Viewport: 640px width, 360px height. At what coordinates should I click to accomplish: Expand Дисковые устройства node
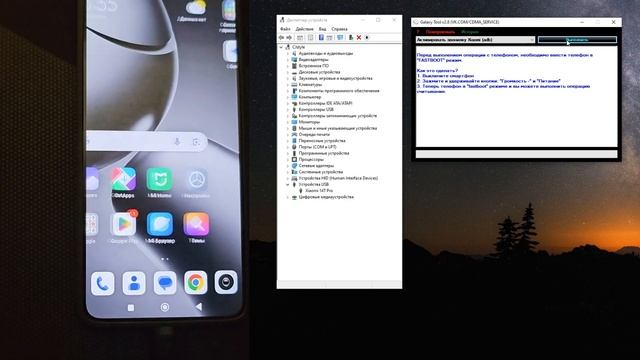[288, 72]
